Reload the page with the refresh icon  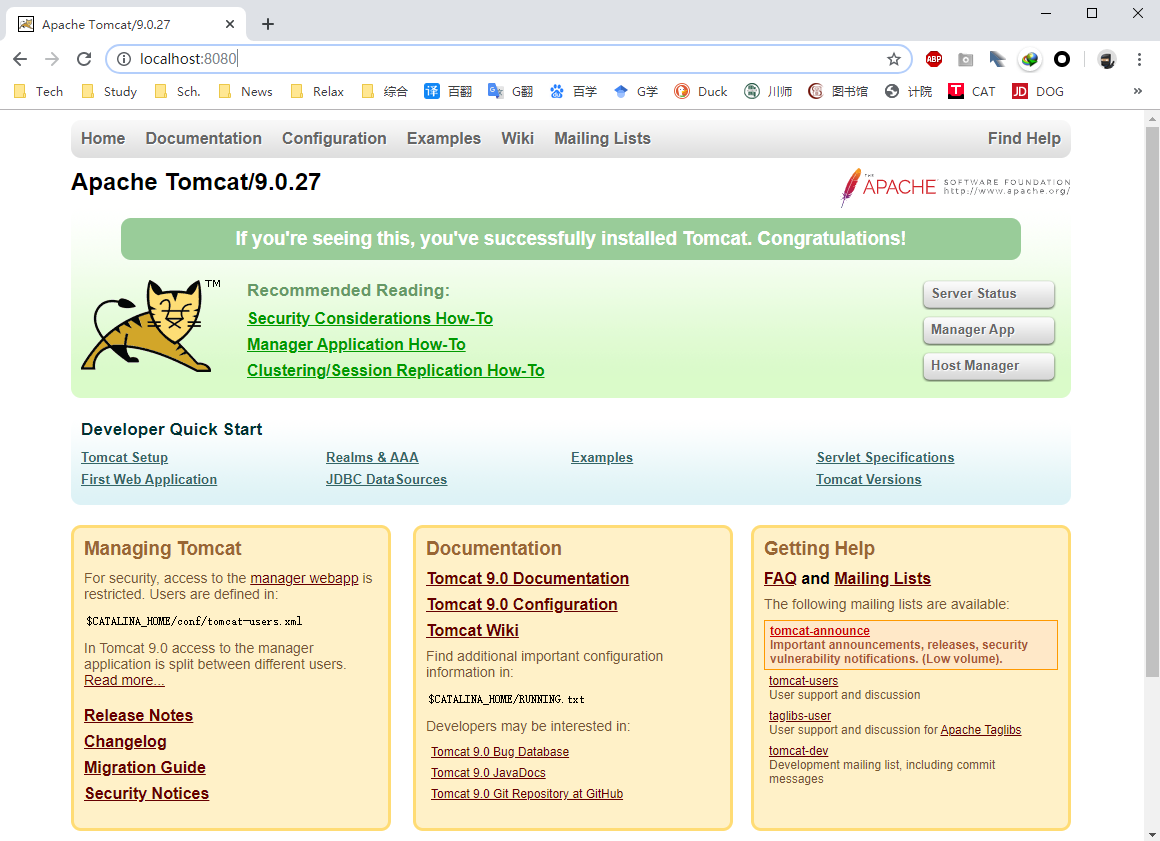coord(84,59)
